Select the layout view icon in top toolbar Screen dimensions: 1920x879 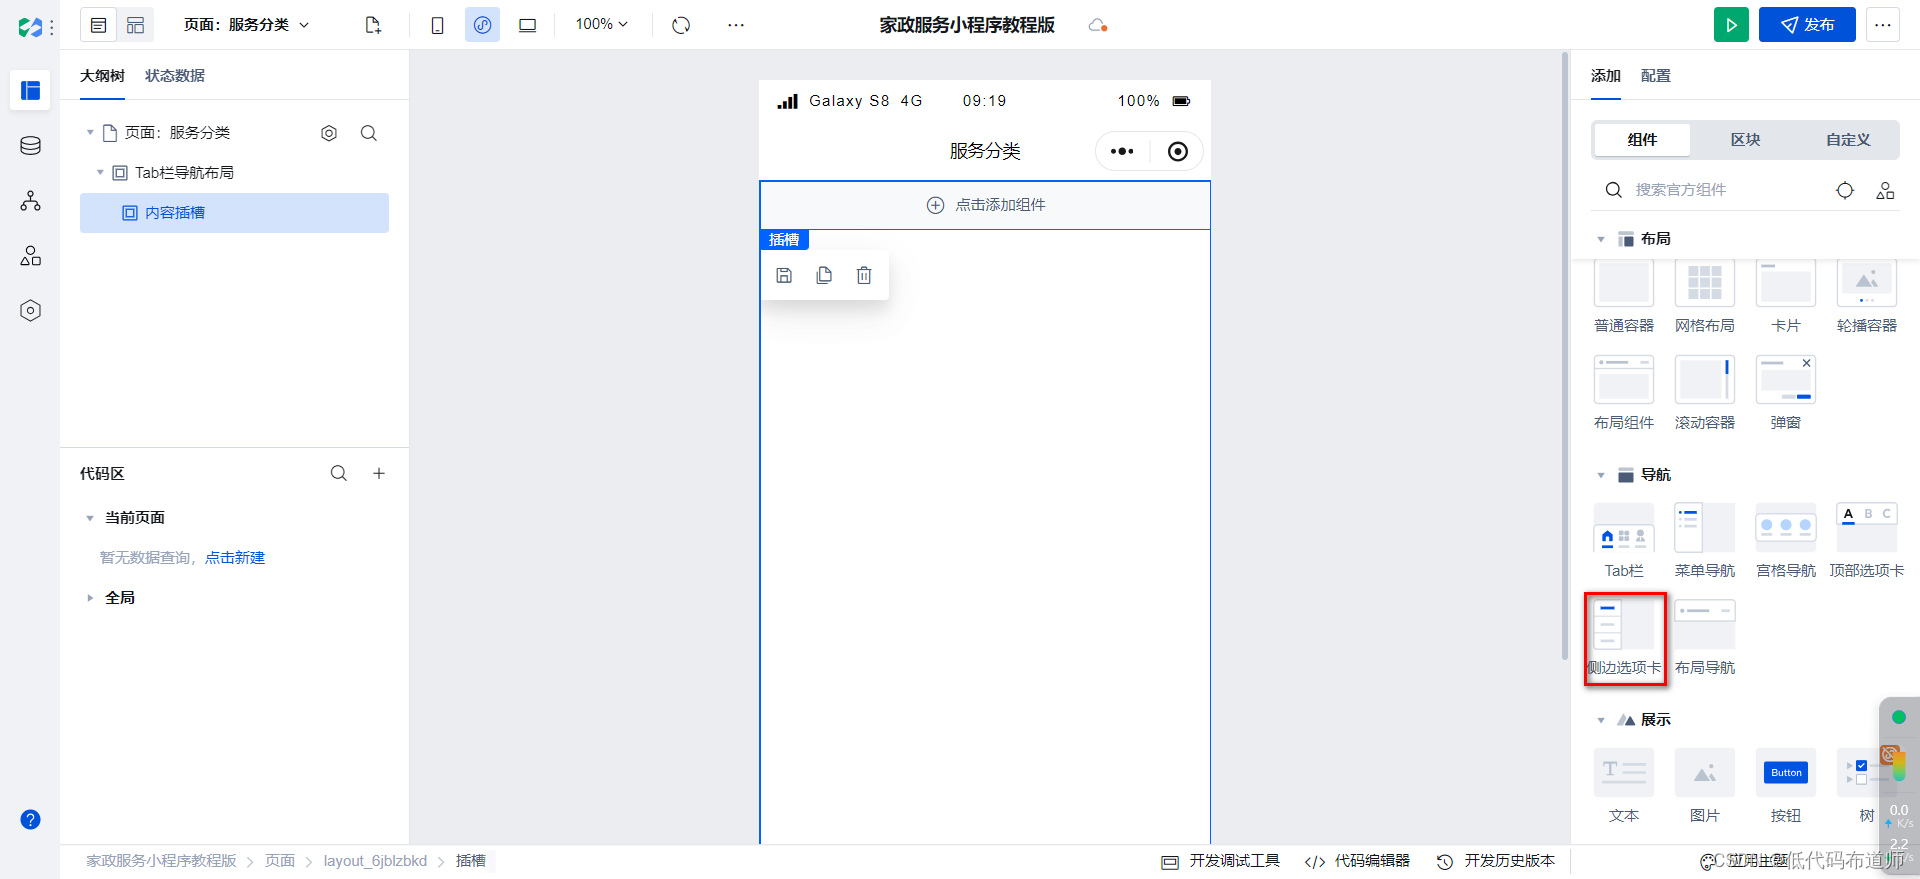click(135, 25)
